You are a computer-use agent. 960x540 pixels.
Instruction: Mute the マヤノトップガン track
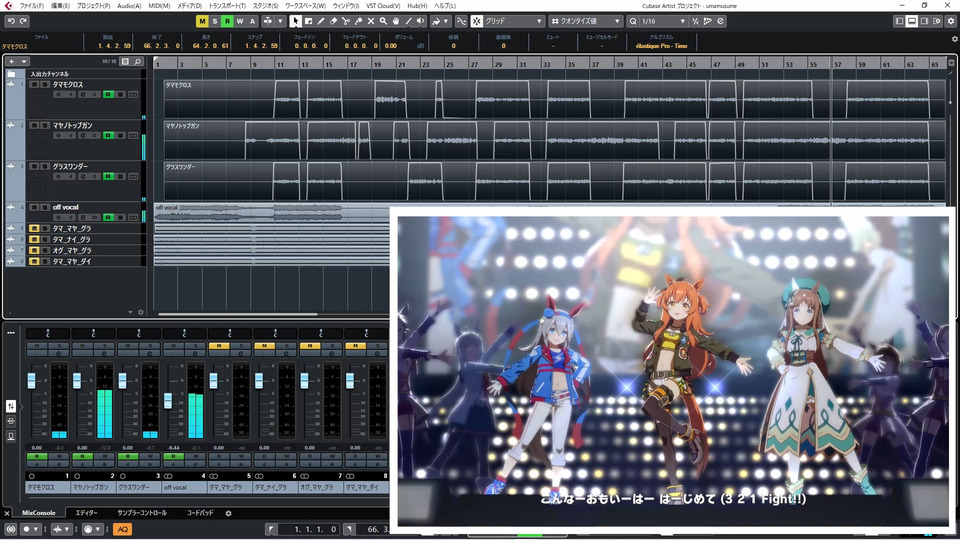(34, 126)
